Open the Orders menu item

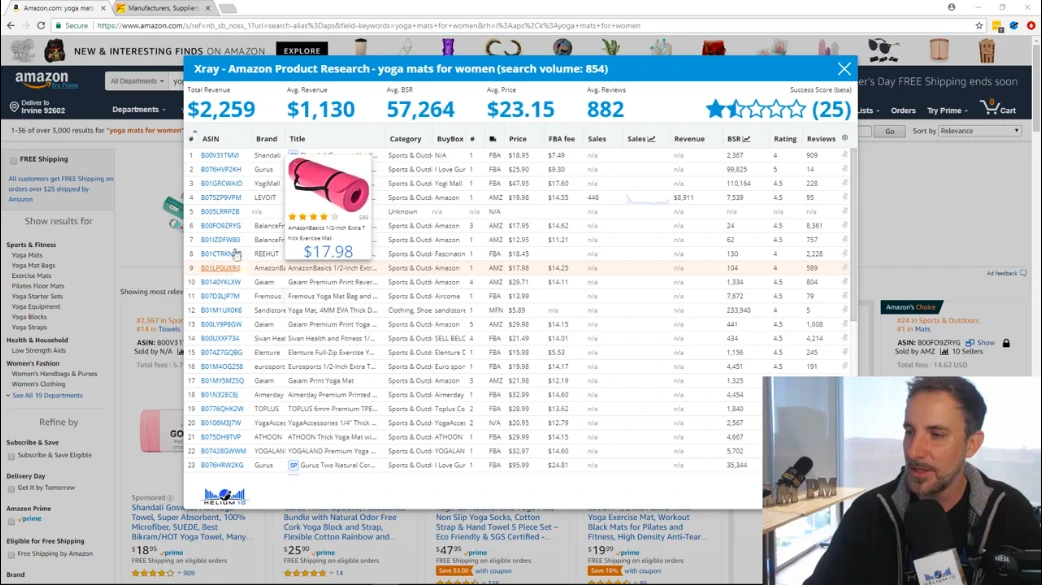click(x=902, y=111)
